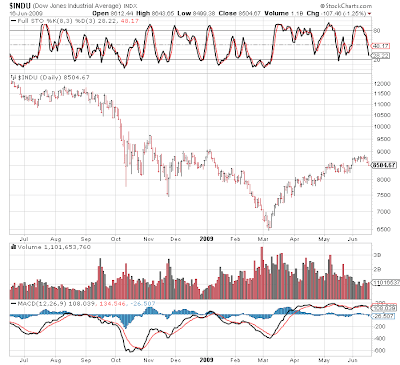Click the 80 level on stochastic axis
Screen dimensions: 400x365
377,30
